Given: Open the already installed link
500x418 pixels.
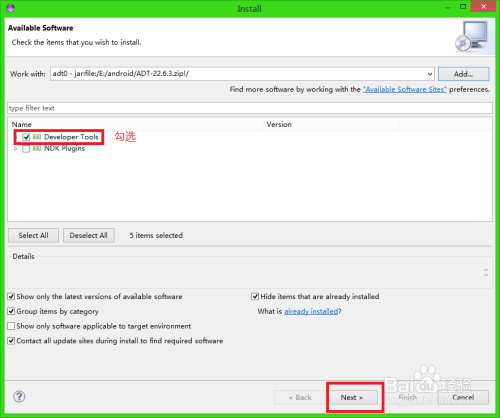Looking at the screenshot, I should (311, 311).
